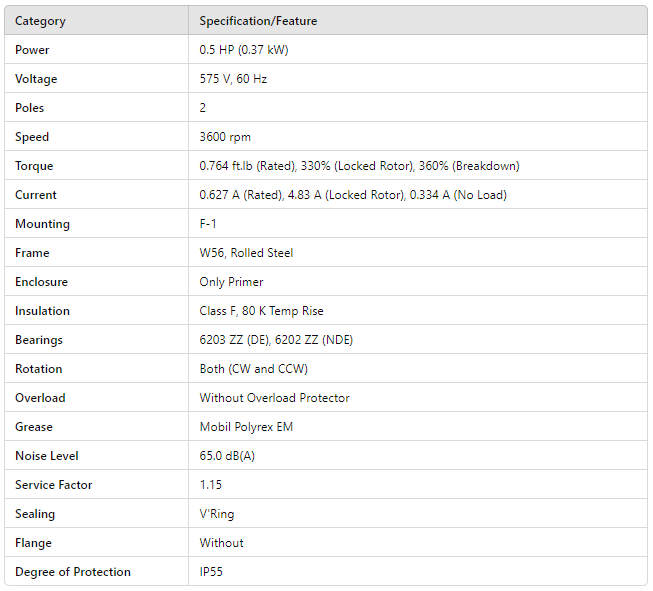This screenshot has height=591, width=653.
Task: Select the Mobil Polyrex EM cell
Action: click(246, 427)
